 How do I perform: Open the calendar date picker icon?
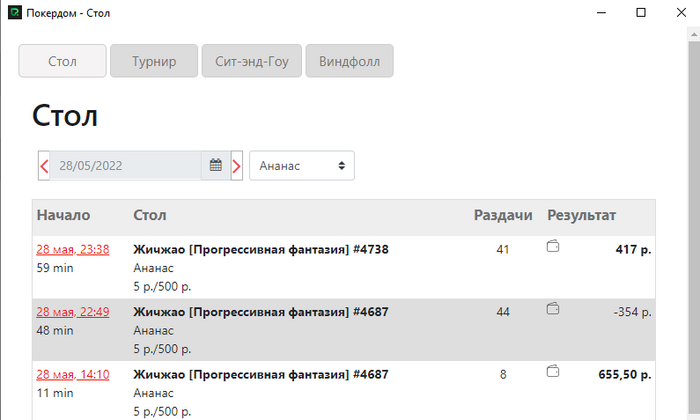point(216,166)
